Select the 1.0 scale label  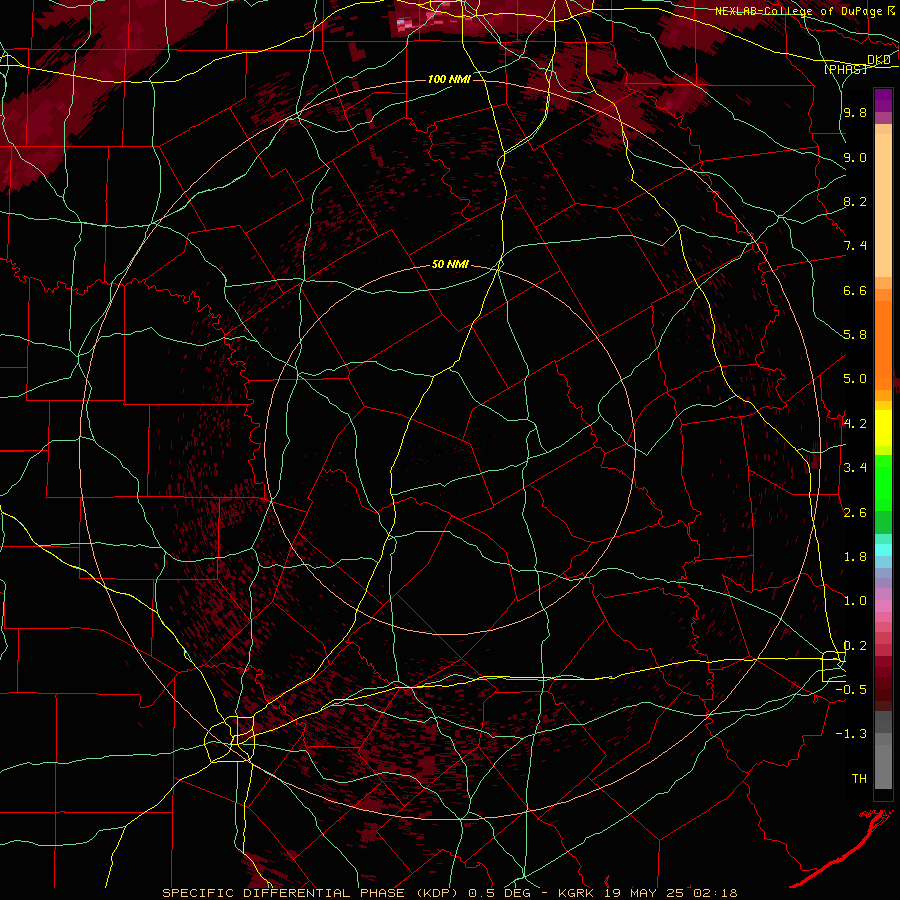pos(855,601)
